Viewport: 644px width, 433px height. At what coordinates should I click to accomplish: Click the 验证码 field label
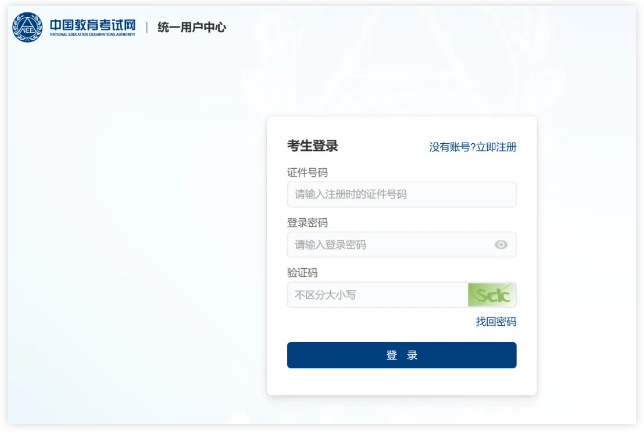click(x=302, y=273)
